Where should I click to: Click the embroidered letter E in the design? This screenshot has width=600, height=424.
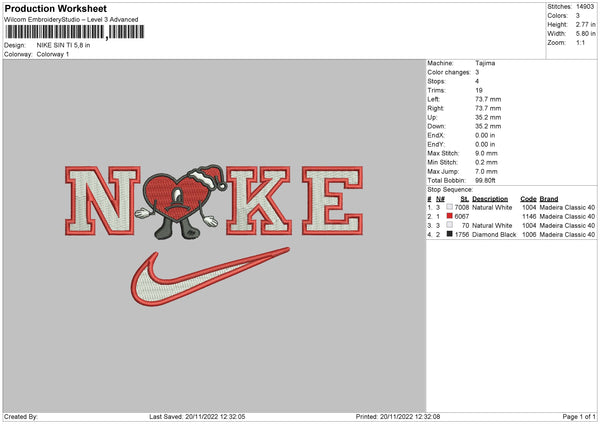[x=332, y=201]
